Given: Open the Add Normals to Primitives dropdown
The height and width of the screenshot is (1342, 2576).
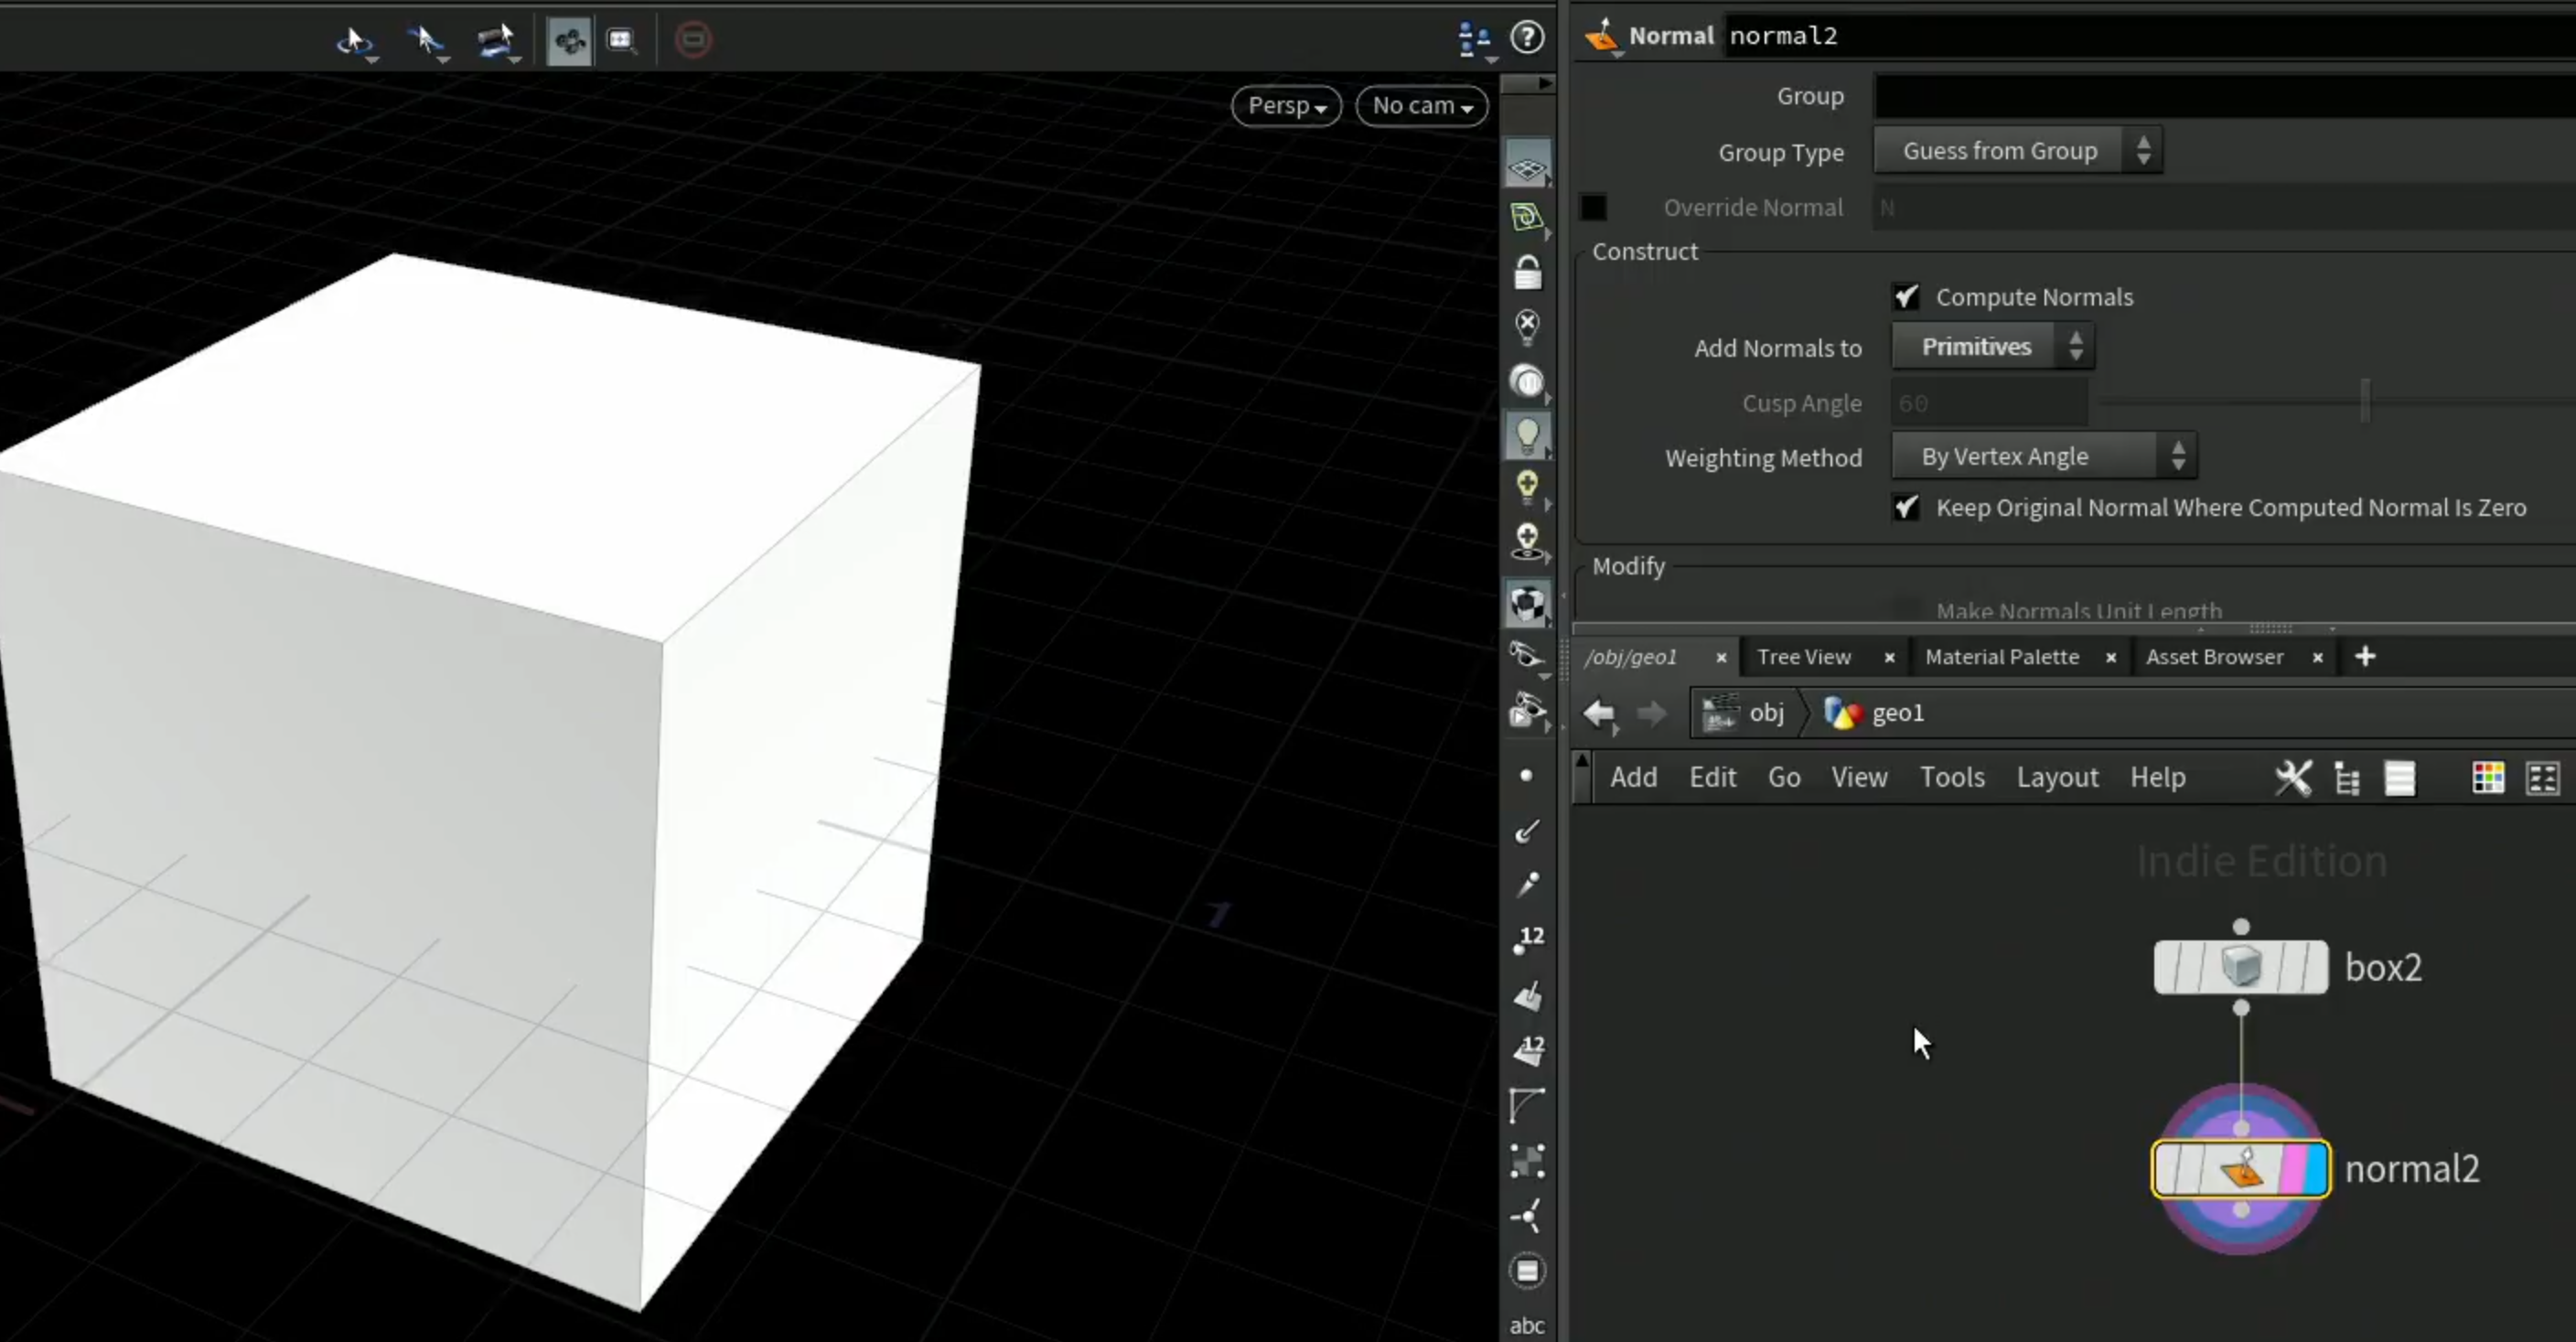Looking at the screenshot, I should [x=1992, y=347].
